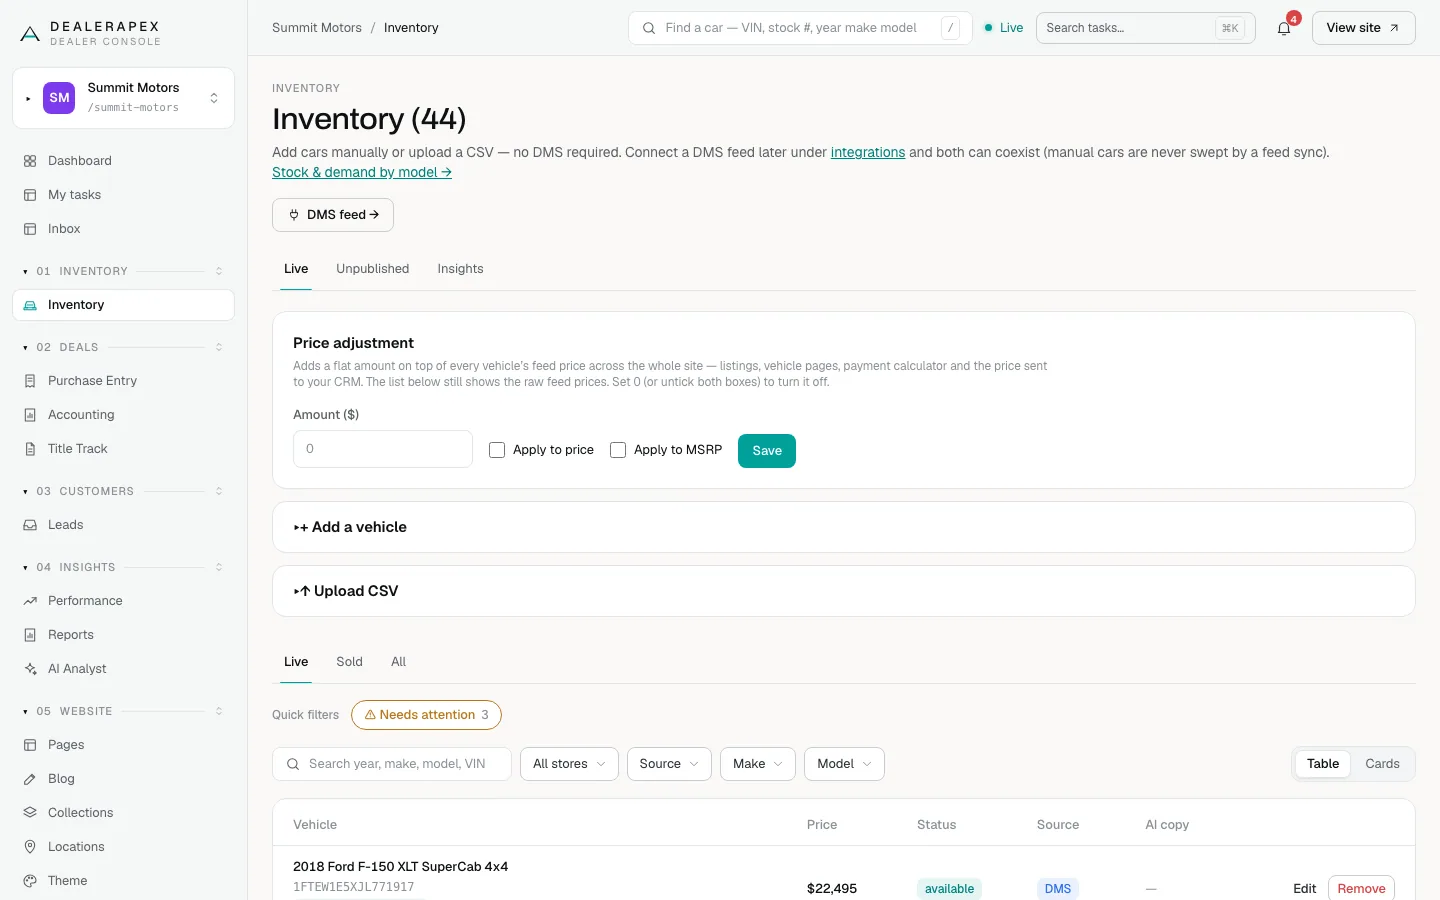Toggle the Needs attention quick filter
Screen dimensions: 1440x900
pos(426,715)
